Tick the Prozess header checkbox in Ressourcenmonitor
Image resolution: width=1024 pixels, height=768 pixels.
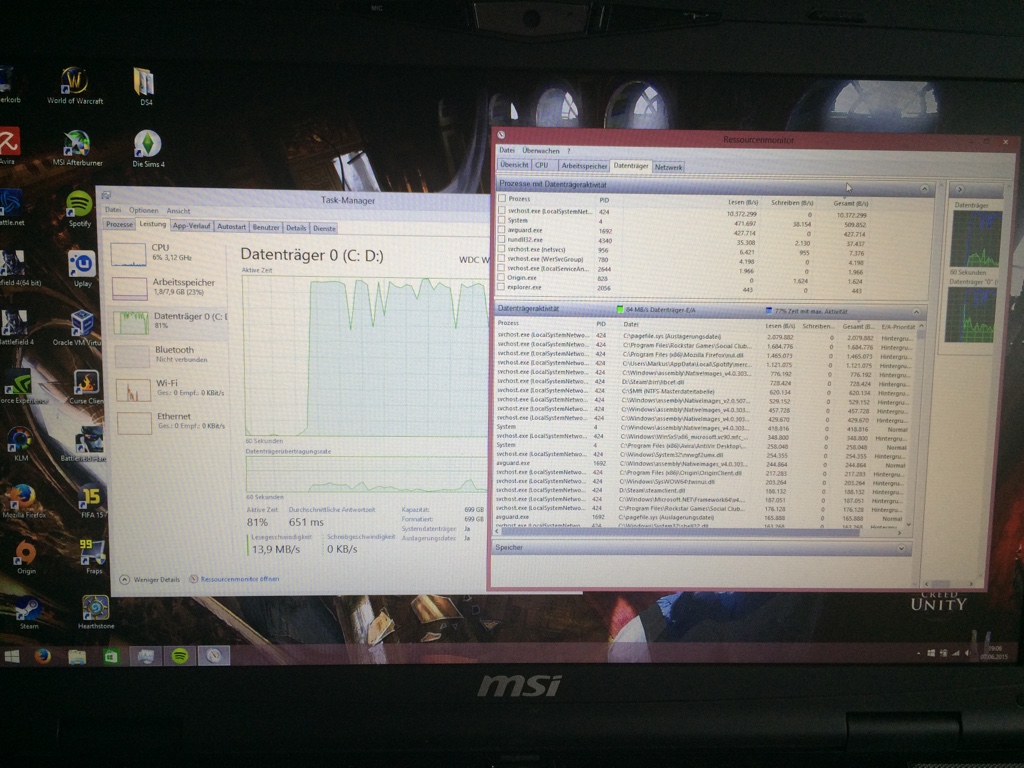click(502, 199)
